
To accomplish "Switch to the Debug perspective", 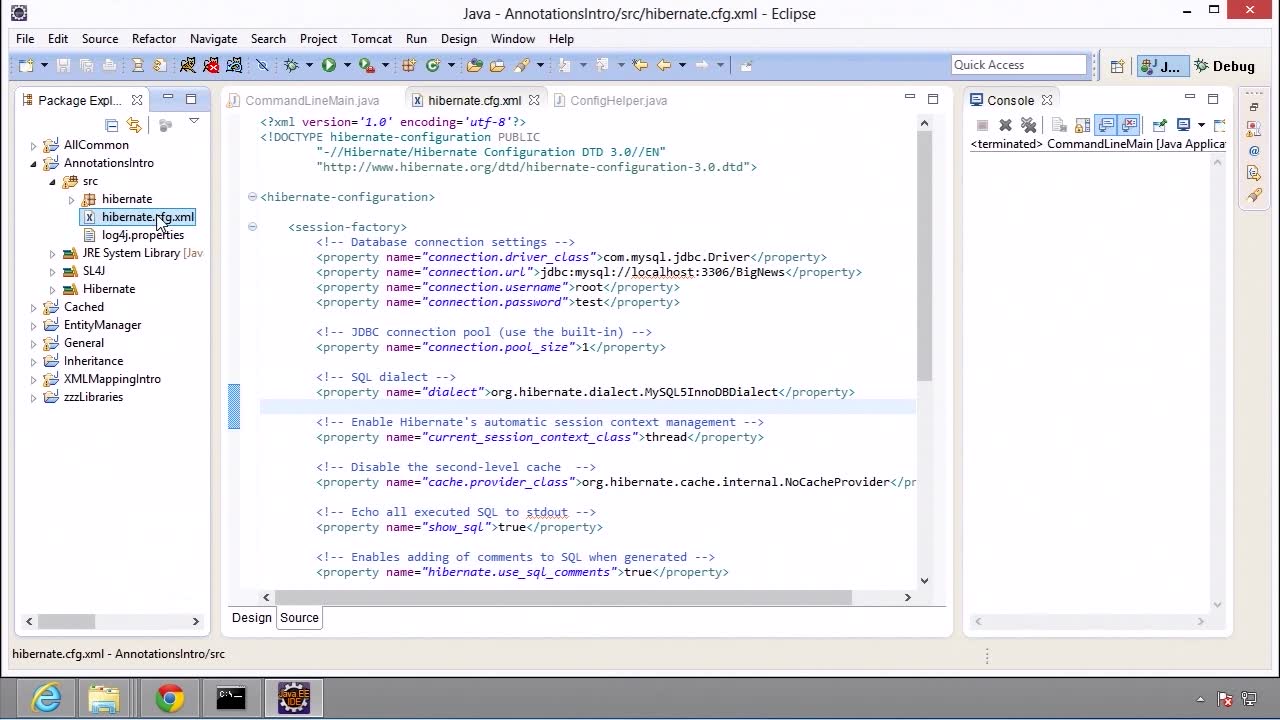I will coord(1225,66).
